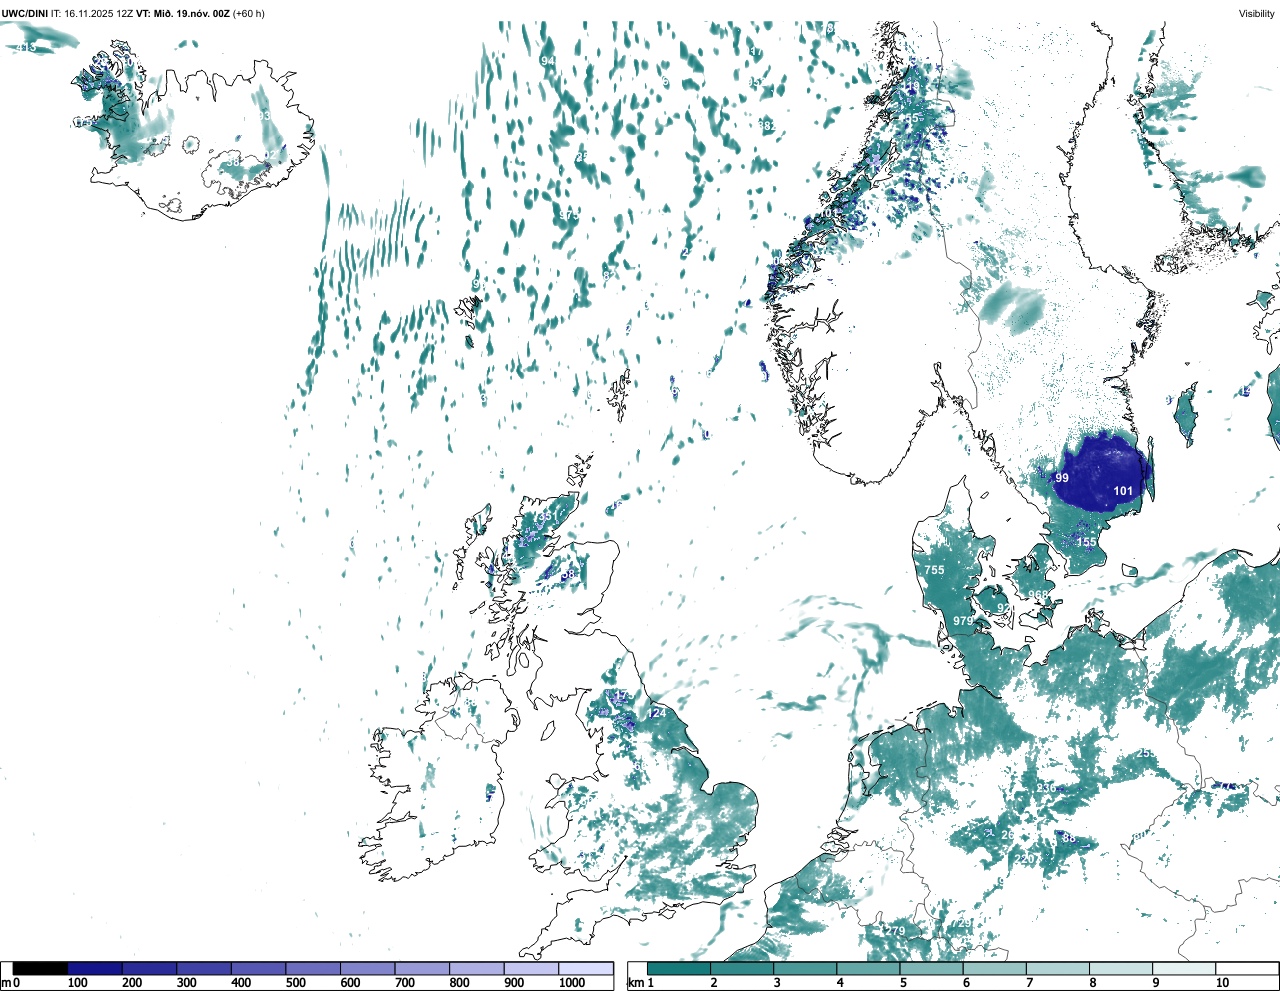The width and height of the screenshot is (1280, 991).
Task: Click the '101' value inside the dark blue fog area
Action: pyautogui.click(x=1123, y=491)
